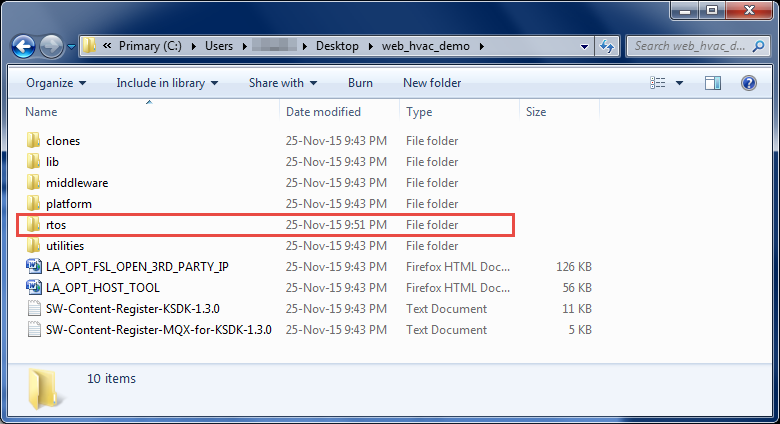The image size is (780, 424).
Task: Select the middleware folder icon
Action: pyautogui.click(x=33, y=182)
